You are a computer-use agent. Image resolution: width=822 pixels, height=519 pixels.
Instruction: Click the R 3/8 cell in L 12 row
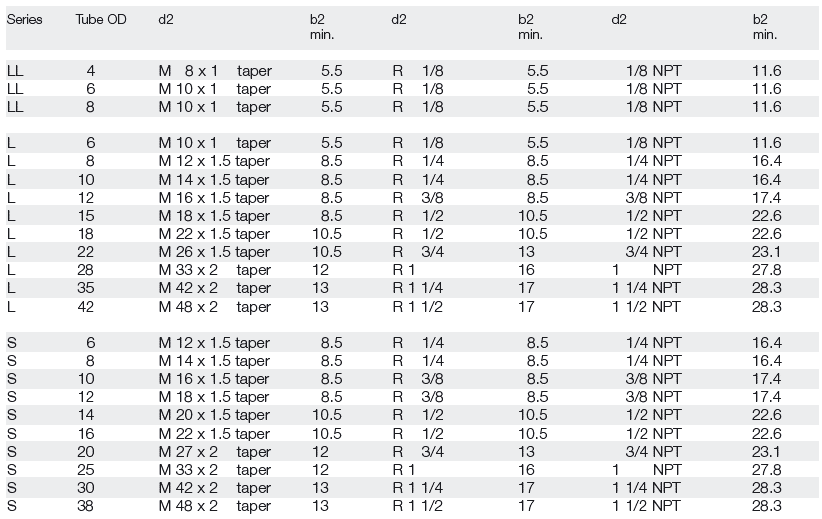click(x=418, y=198)
